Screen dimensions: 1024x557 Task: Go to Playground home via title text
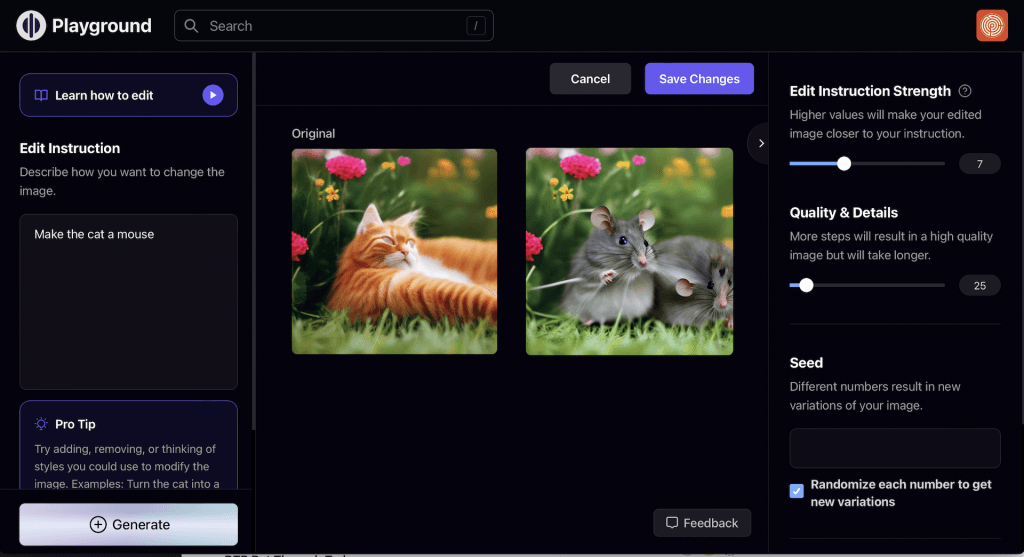[x=101, y=25]
